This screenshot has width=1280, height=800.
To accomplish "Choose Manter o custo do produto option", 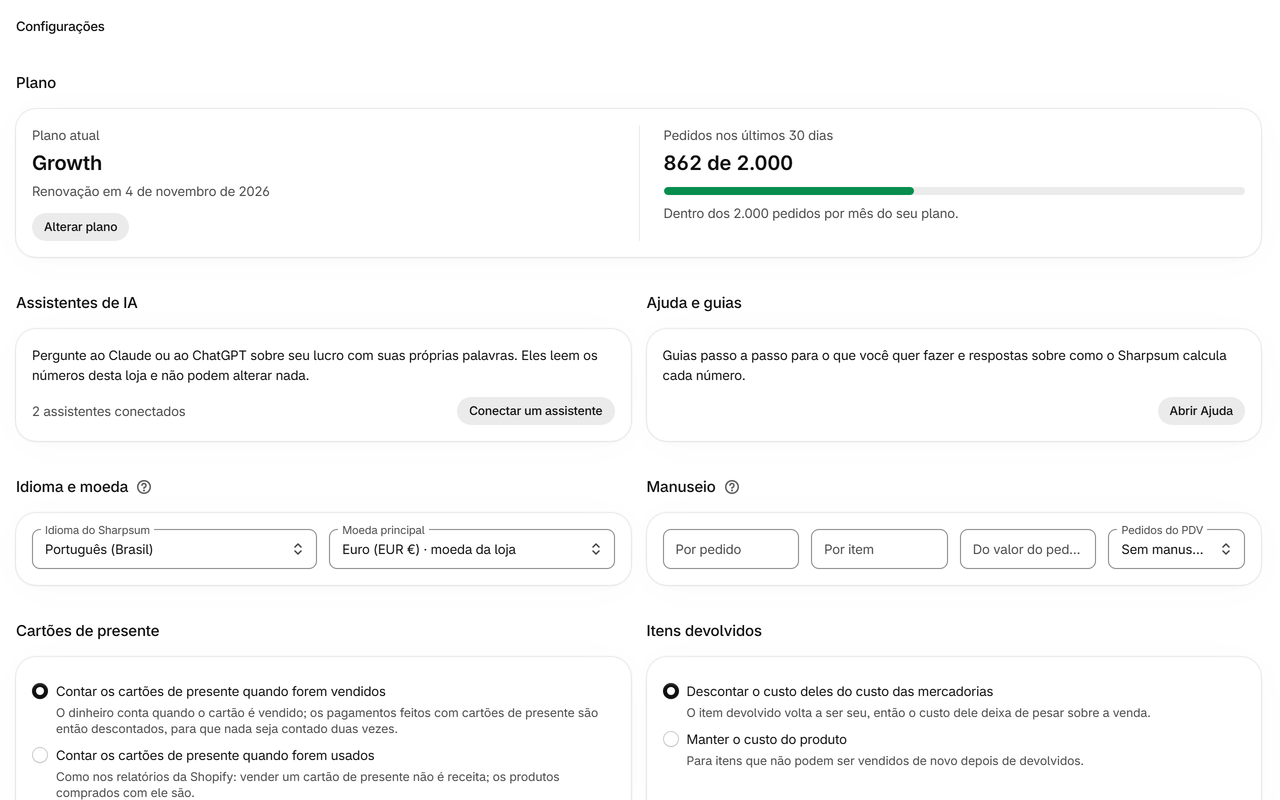I will click(x=671, y=739).
